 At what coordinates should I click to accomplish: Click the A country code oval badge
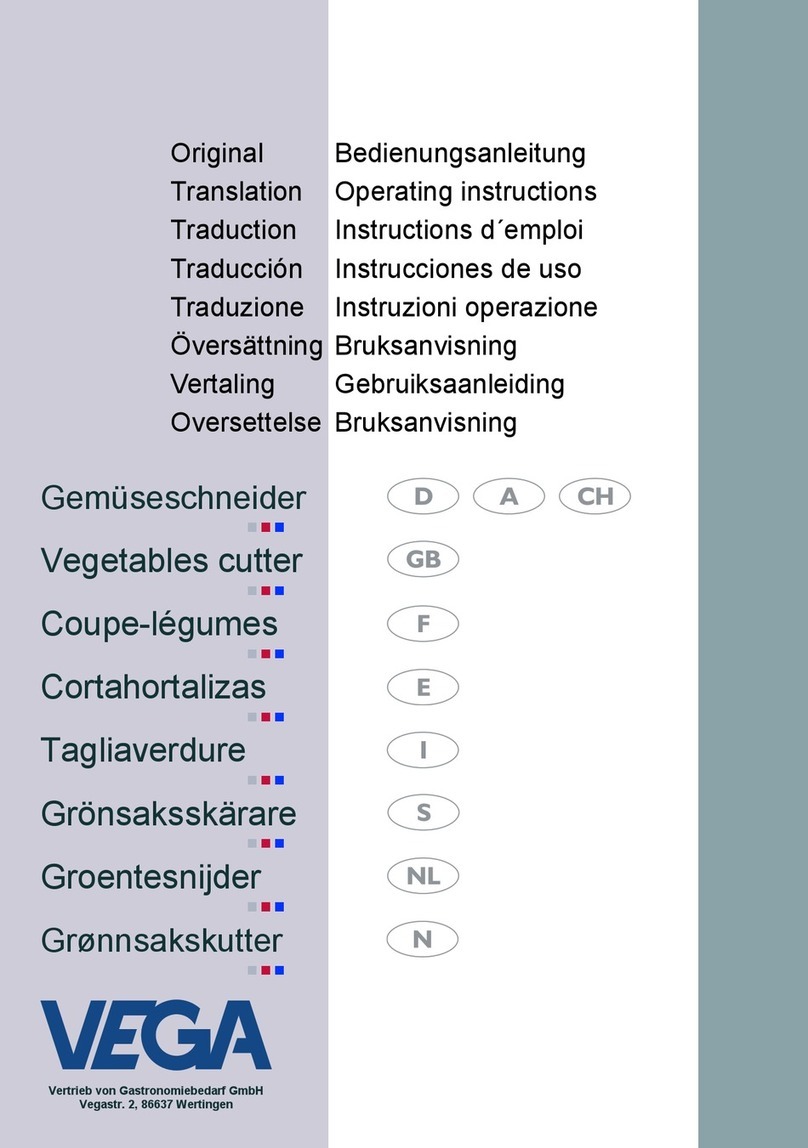[509, 496]
